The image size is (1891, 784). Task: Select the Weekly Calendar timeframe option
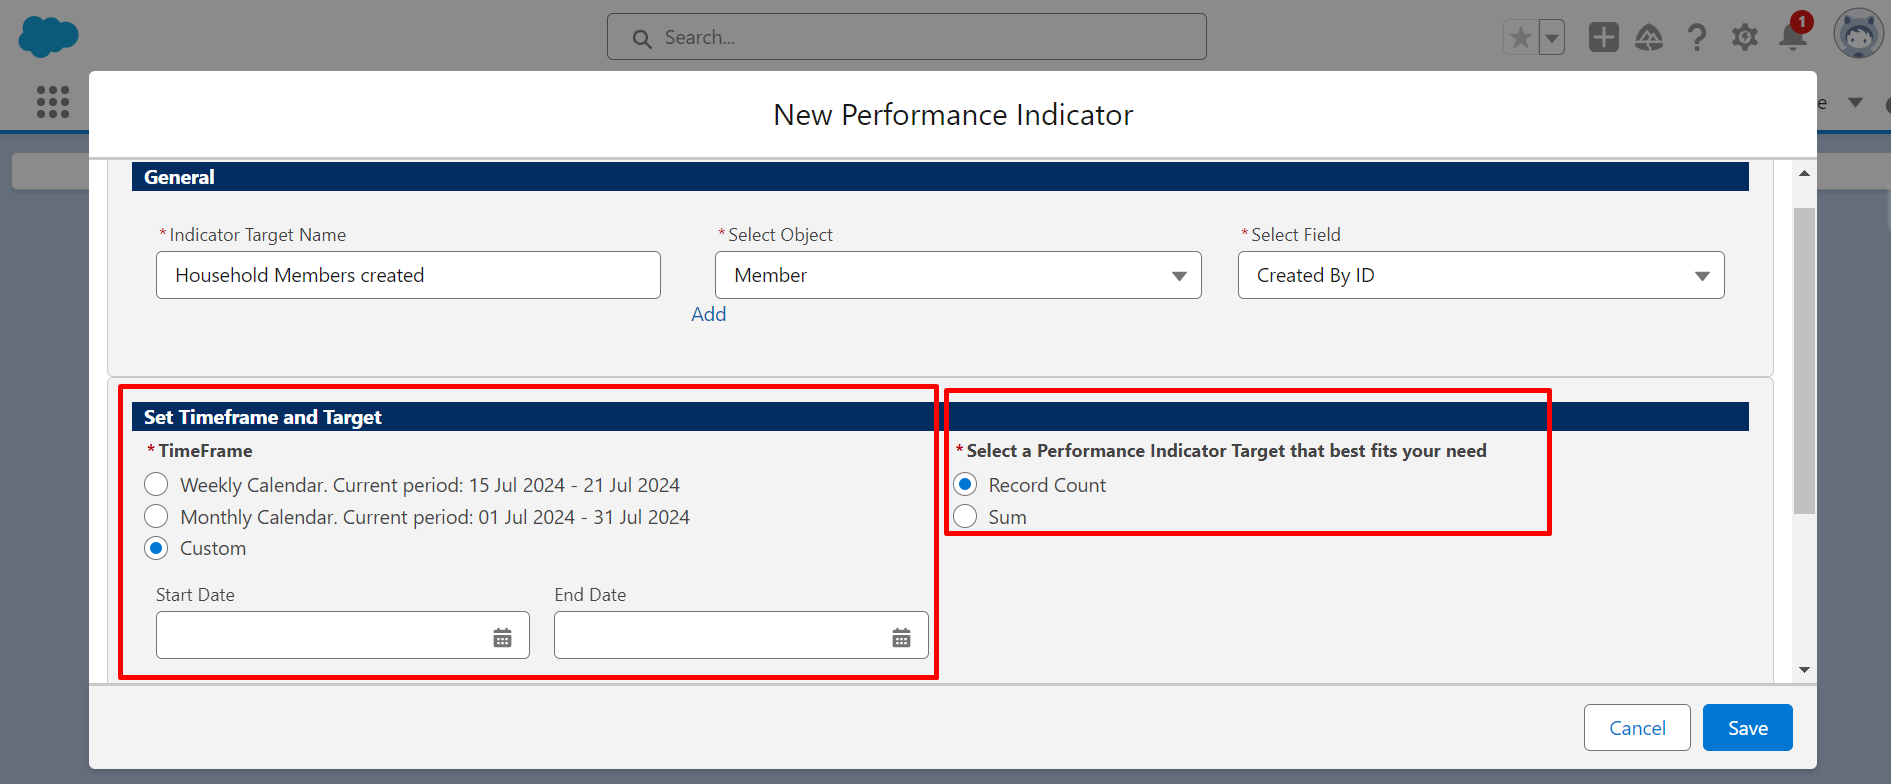(x=156, y=485)
